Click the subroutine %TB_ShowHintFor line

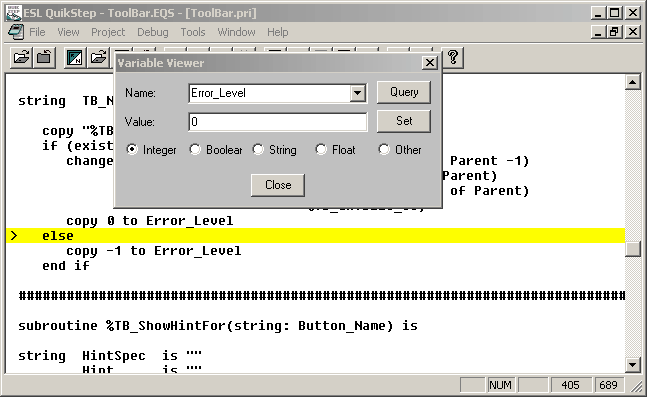click(218, 326)
